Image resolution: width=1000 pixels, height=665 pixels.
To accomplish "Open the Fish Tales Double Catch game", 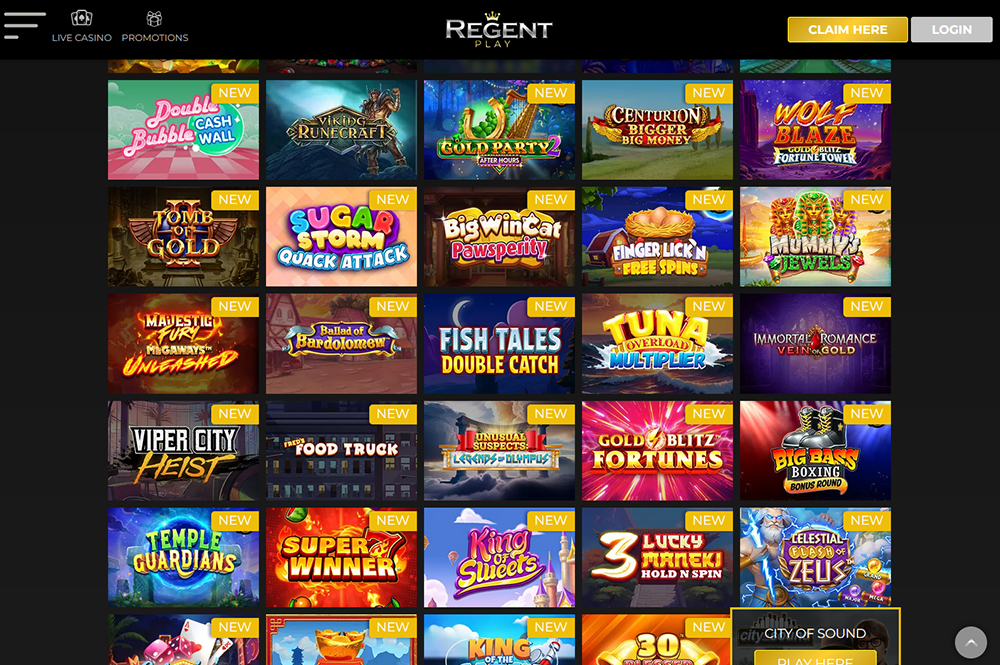I will [499, 344].
